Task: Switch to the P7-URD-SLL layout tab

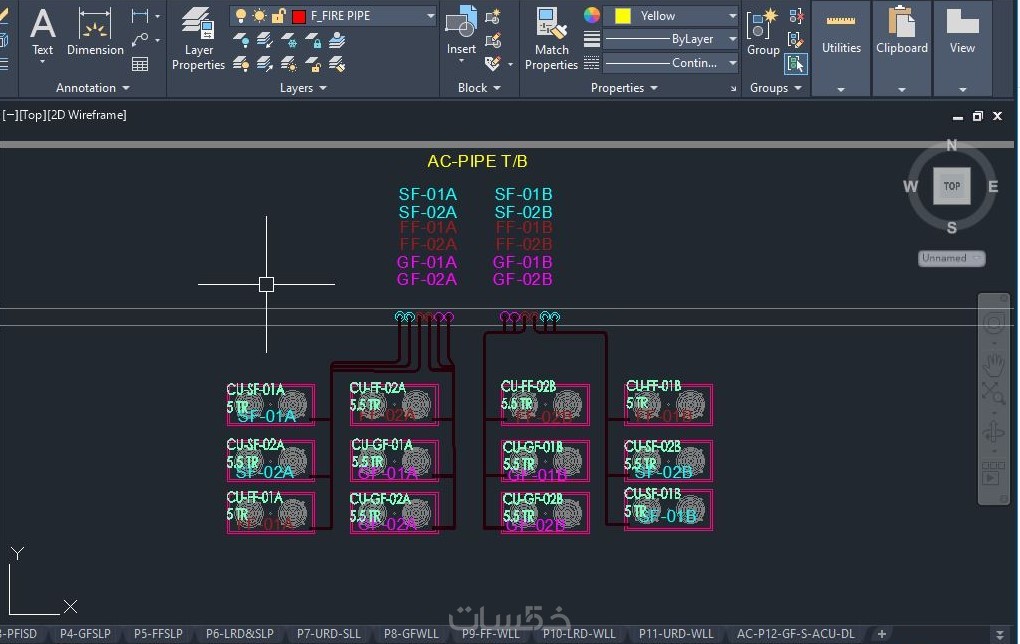Action: click(329, 634)
